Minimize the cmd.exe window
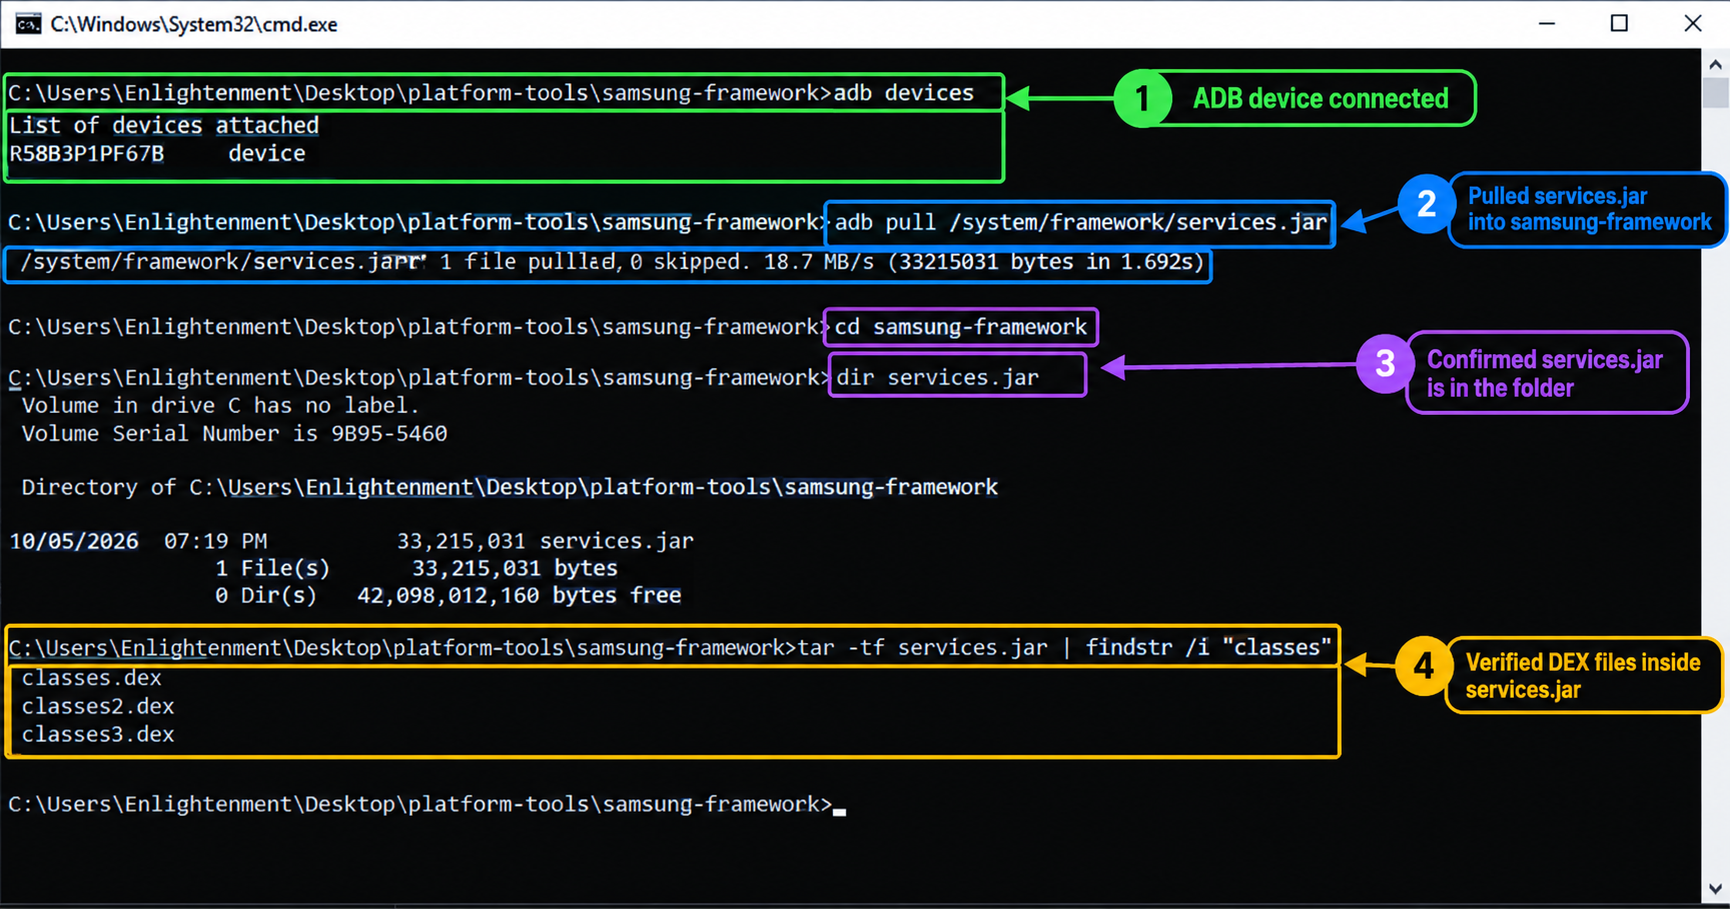 point(1547,24)
